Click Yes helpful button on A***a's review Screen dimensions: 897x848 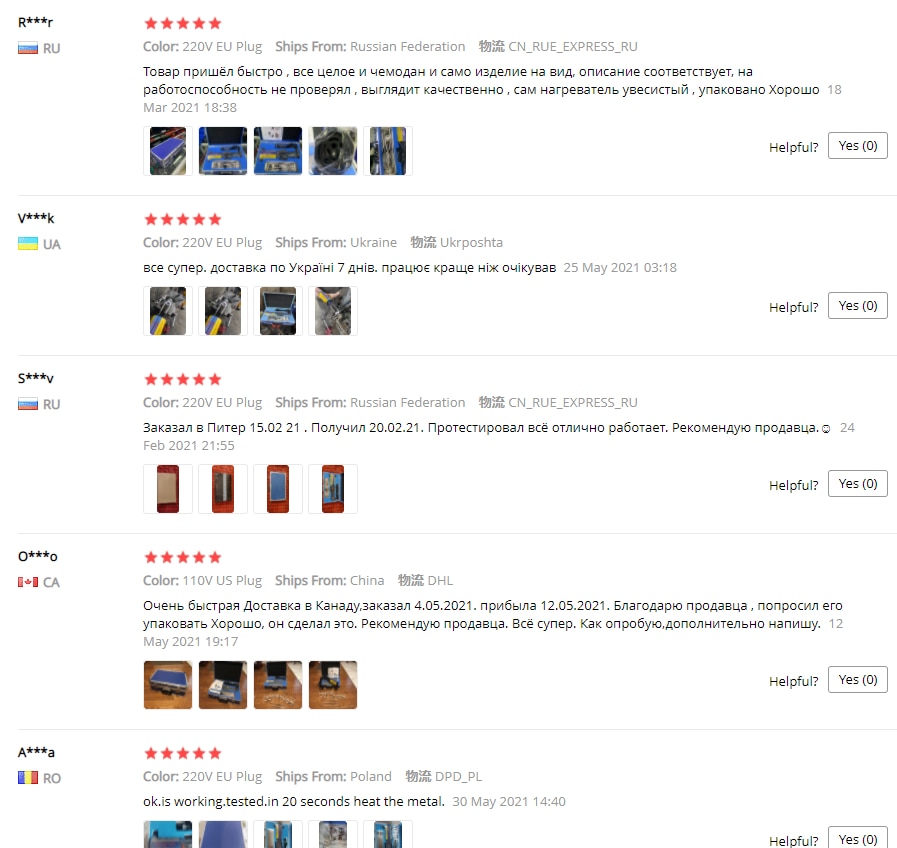(858, 837)
